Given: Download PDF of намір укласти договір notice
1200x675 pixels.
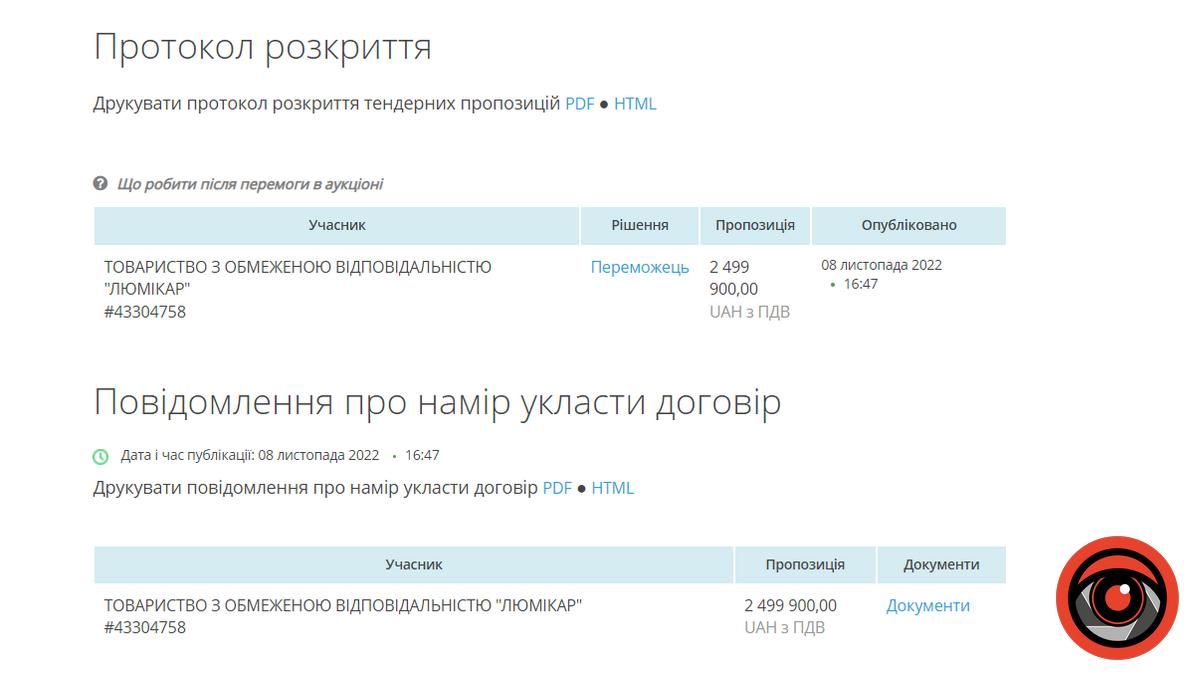Looking at the screenshot, I should click(x=557, y=488).
